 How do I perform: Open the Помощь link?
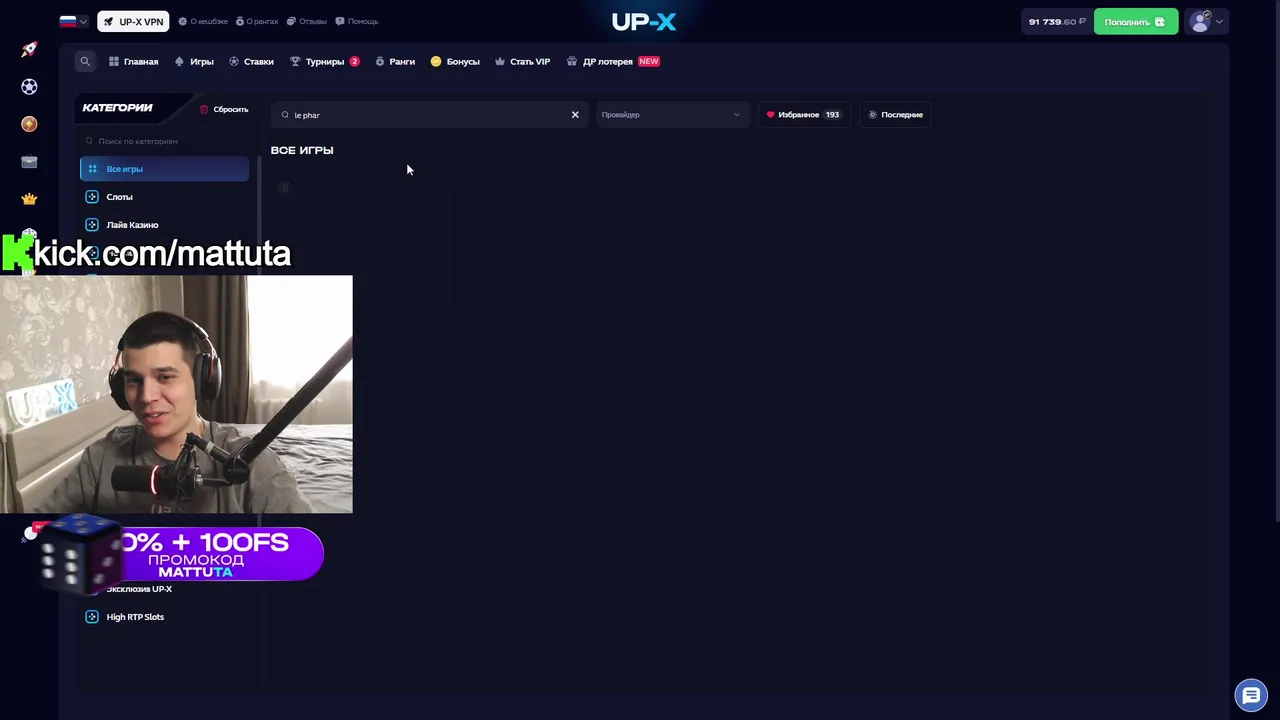coord(357,21)
